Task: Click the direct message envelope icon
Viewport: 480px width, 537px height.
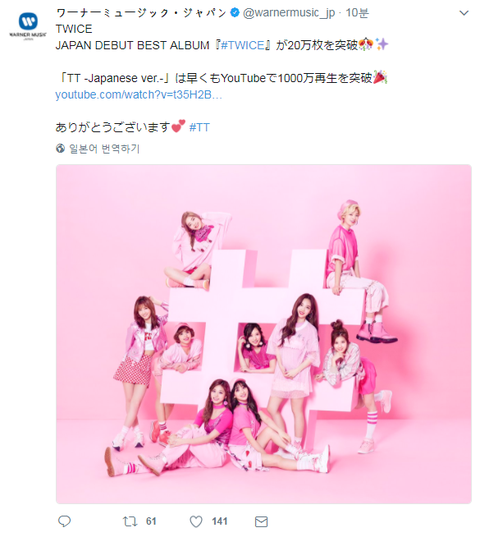Action: [x=261, y=522]
